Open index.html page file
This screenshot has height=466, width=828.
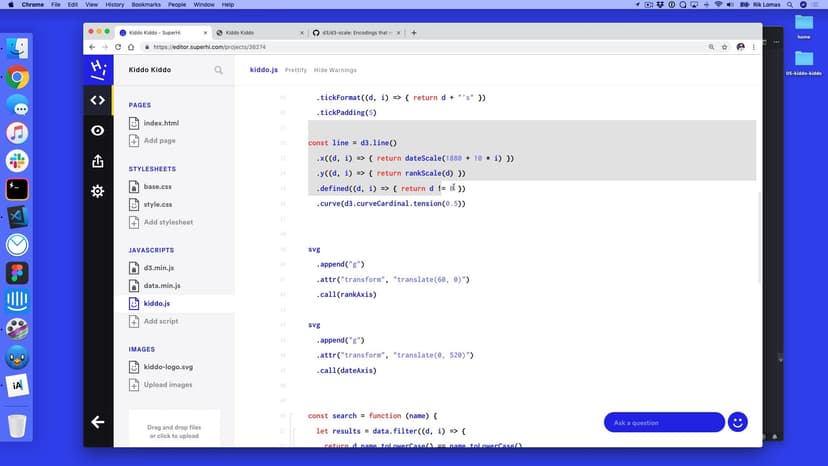tap(161, 123)
